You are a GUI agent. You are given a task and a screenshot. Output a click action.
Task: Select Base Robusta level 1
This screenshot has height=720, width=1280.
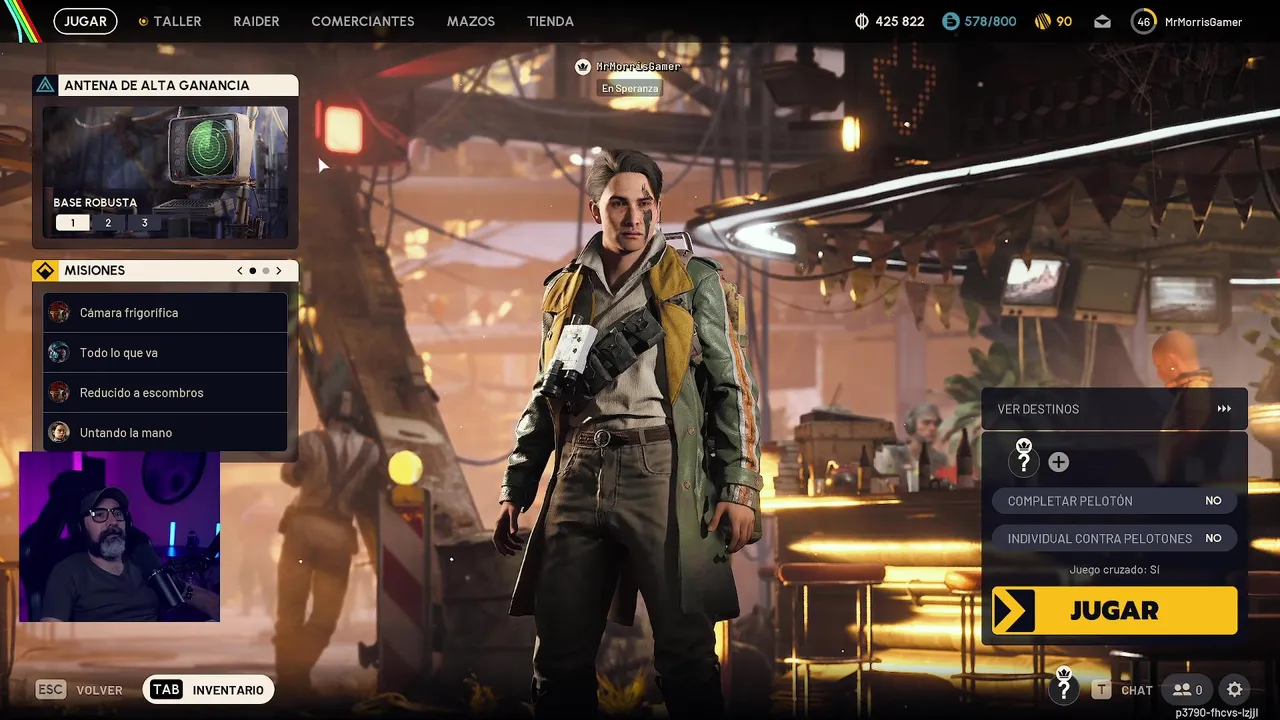tap(72, 223)
